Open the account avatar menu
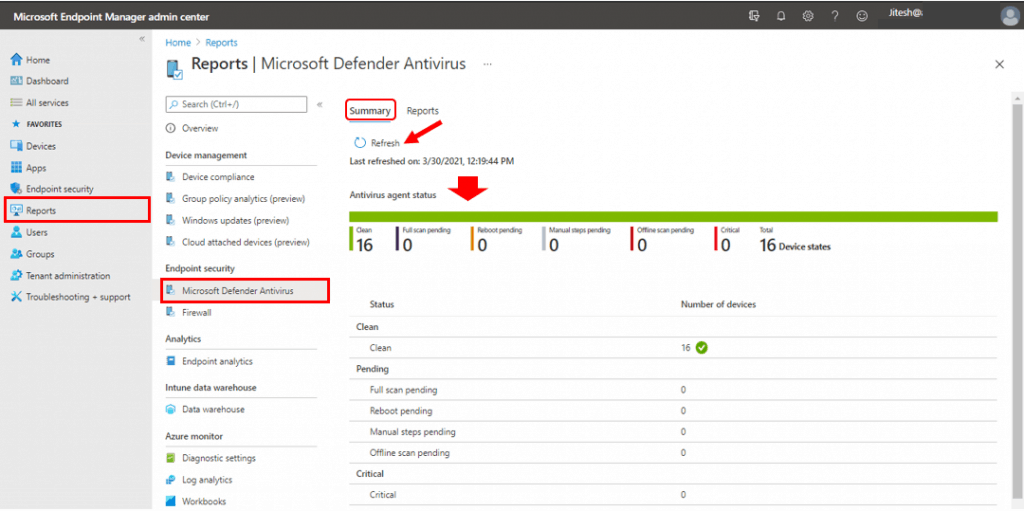 [x=1010, y=16]
